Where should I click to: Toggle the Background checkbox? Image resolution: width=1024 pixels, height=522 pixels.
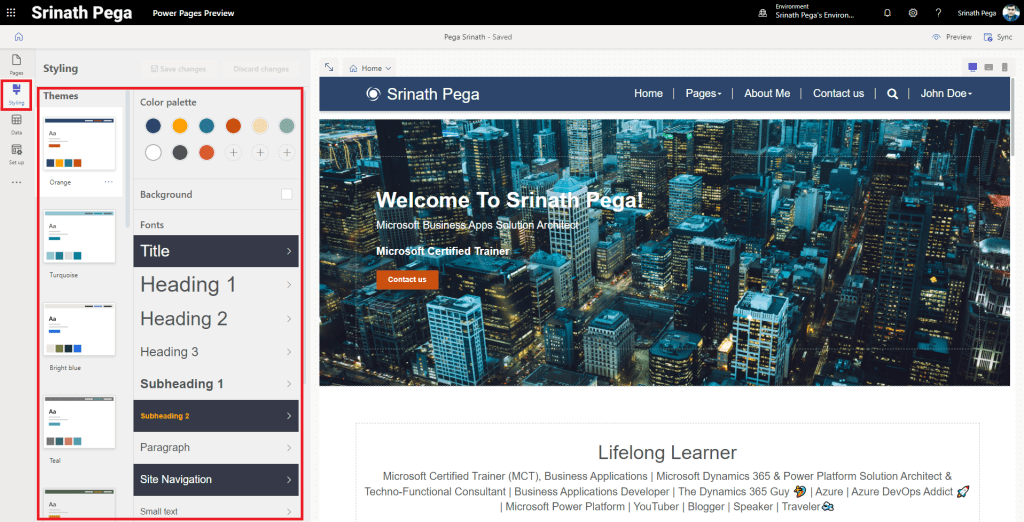pyautogui.click(x=287, y=194)
